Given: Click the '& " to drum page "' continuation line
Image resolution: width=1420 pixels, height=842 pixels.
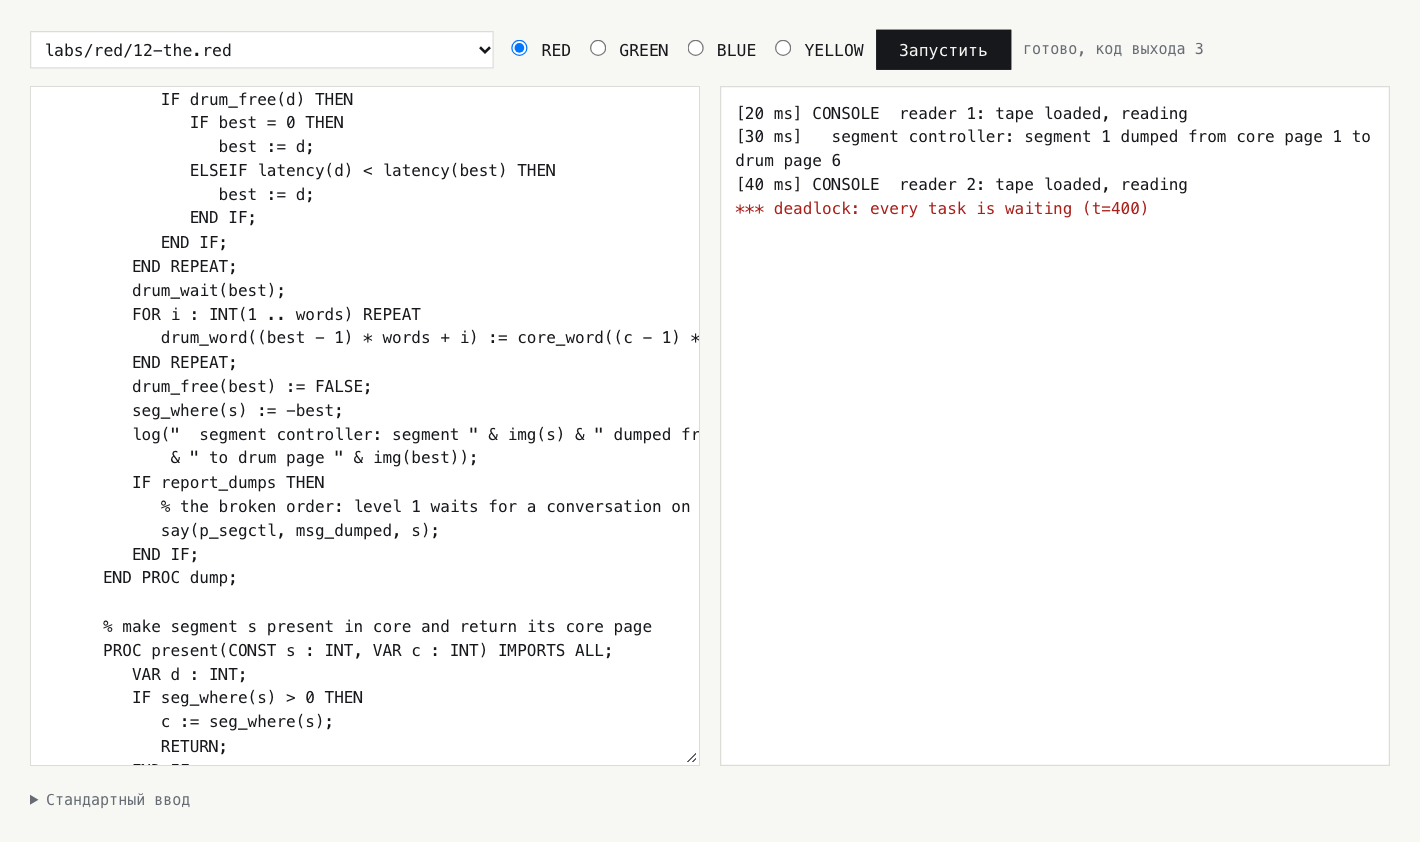Looking at the screenshot, I should (x=324, y=458).
